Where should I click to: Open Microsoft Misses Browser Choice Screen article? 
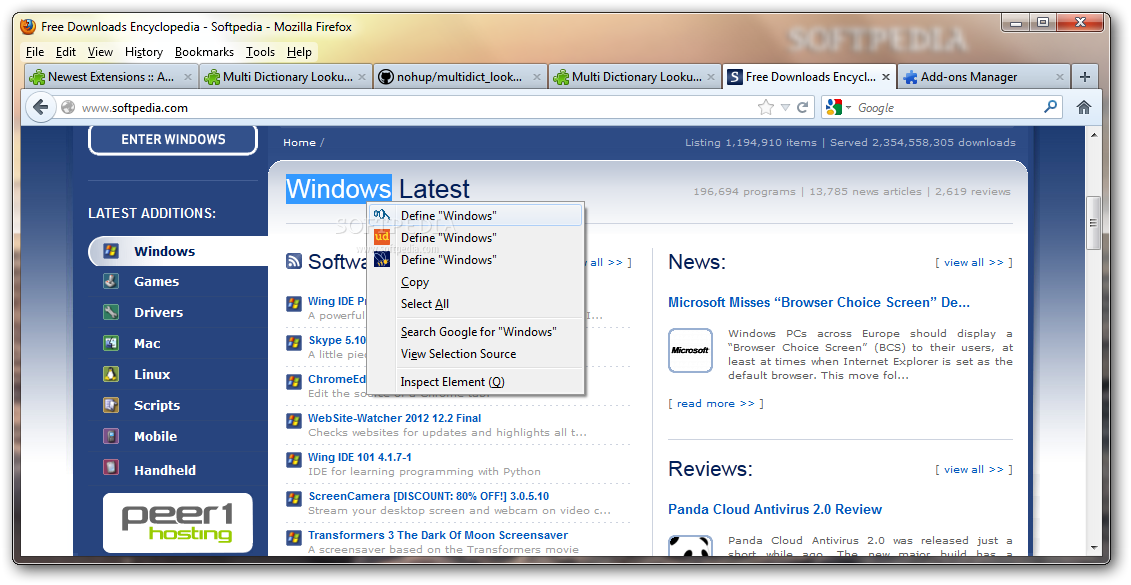point(819,302)
